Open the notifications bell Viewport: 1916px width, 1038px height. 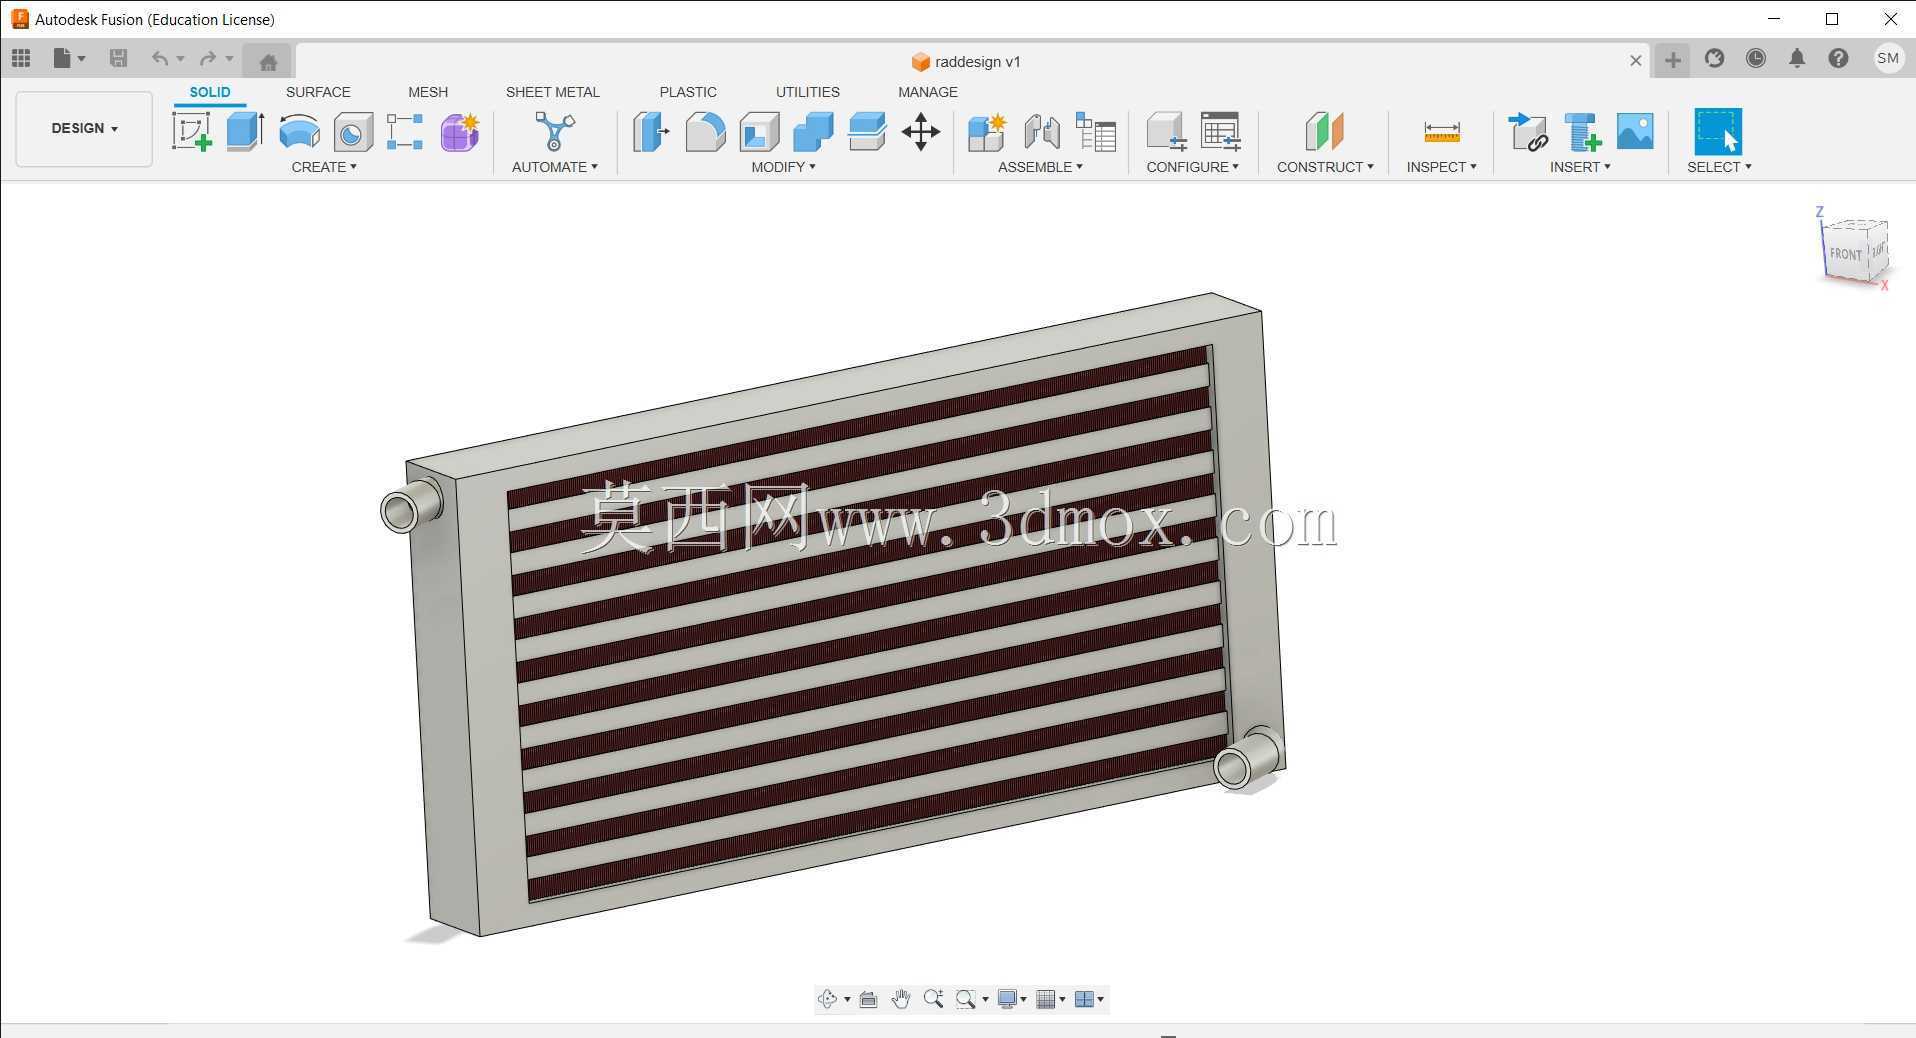1797,59
